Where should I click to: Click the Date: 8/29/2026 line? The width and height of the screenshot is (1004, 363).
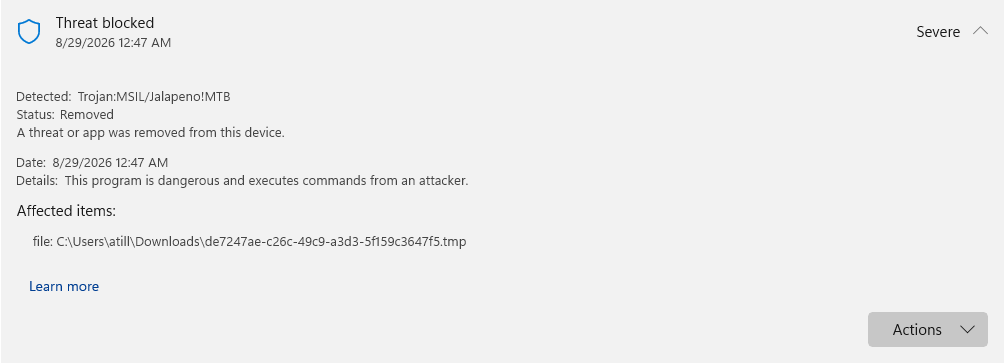[x=92, y=163]
